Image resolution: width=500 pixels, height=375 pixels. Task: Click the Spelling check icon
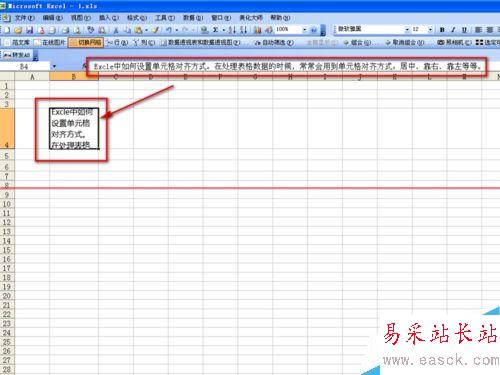91,30
